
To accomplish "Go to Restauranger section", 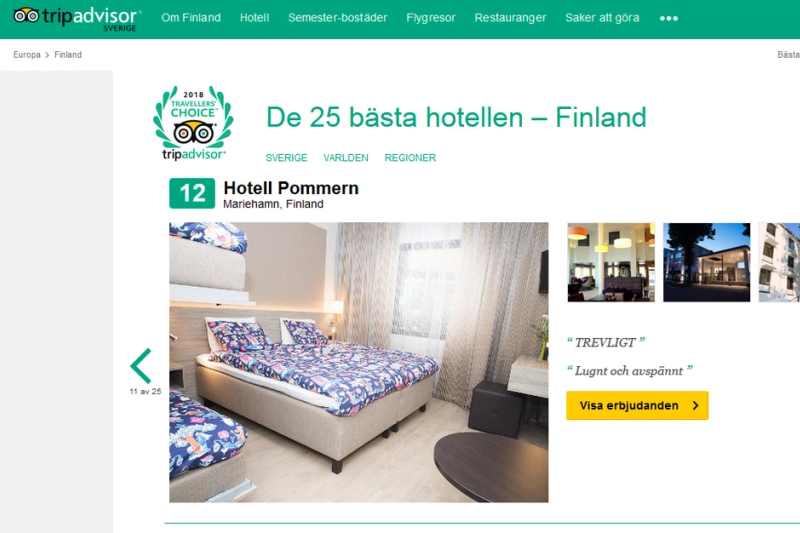I will [x=510, y=18].
